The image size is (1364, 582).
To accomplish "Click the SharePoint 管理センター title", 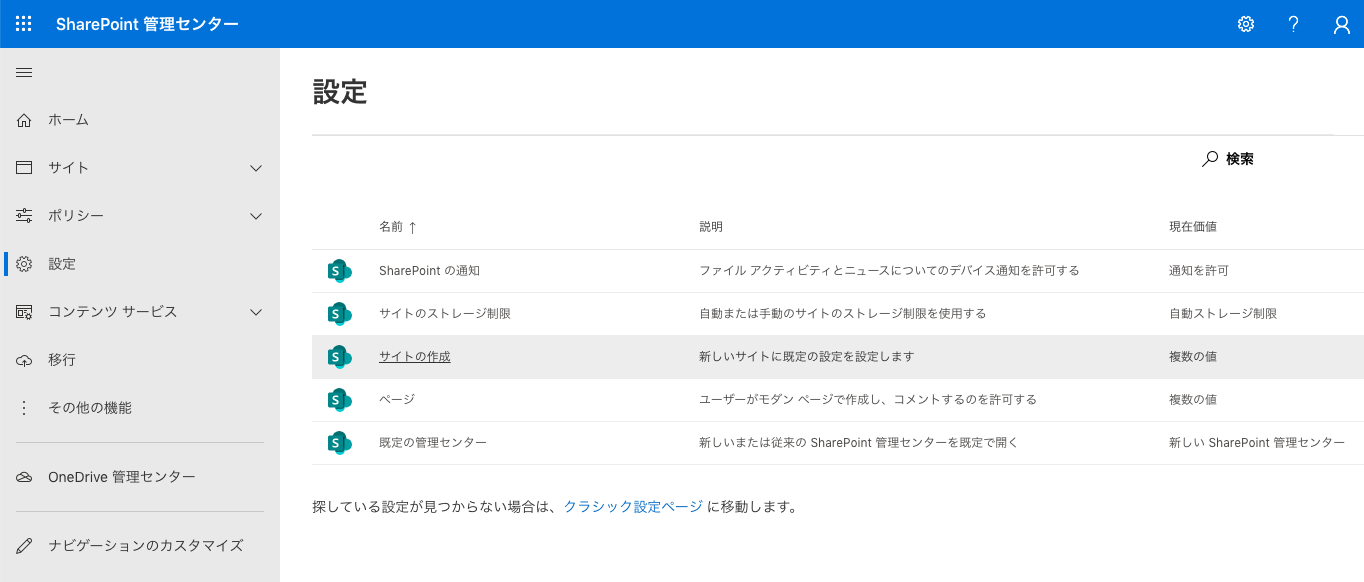I will coord(148,24).
